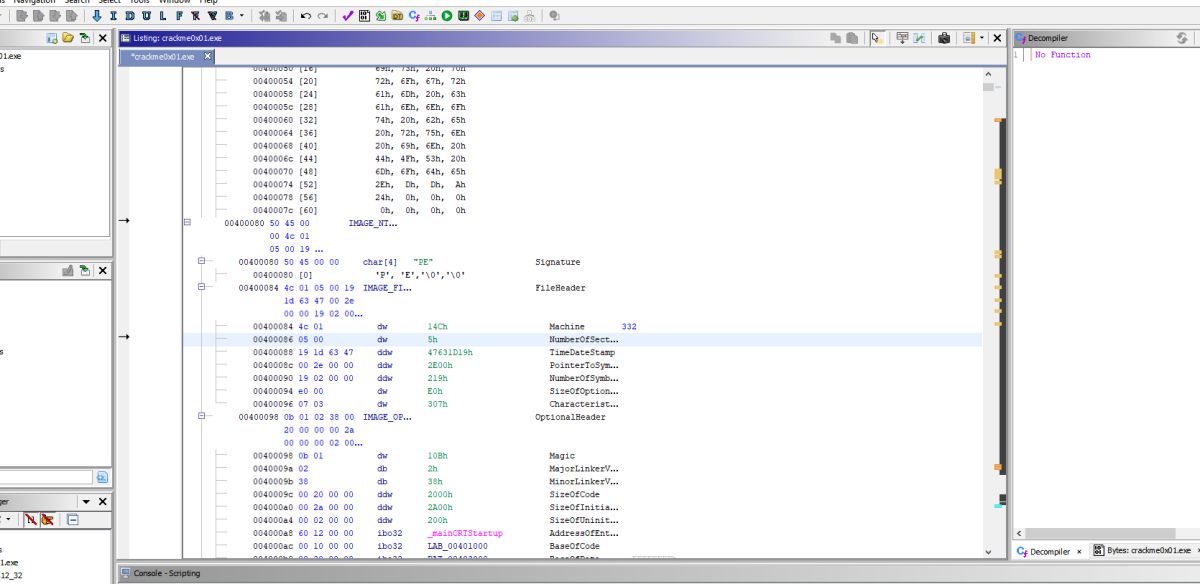
Task: Open the Decompiler (Cf) icon in the main toolbar
Action: [413, 16]
